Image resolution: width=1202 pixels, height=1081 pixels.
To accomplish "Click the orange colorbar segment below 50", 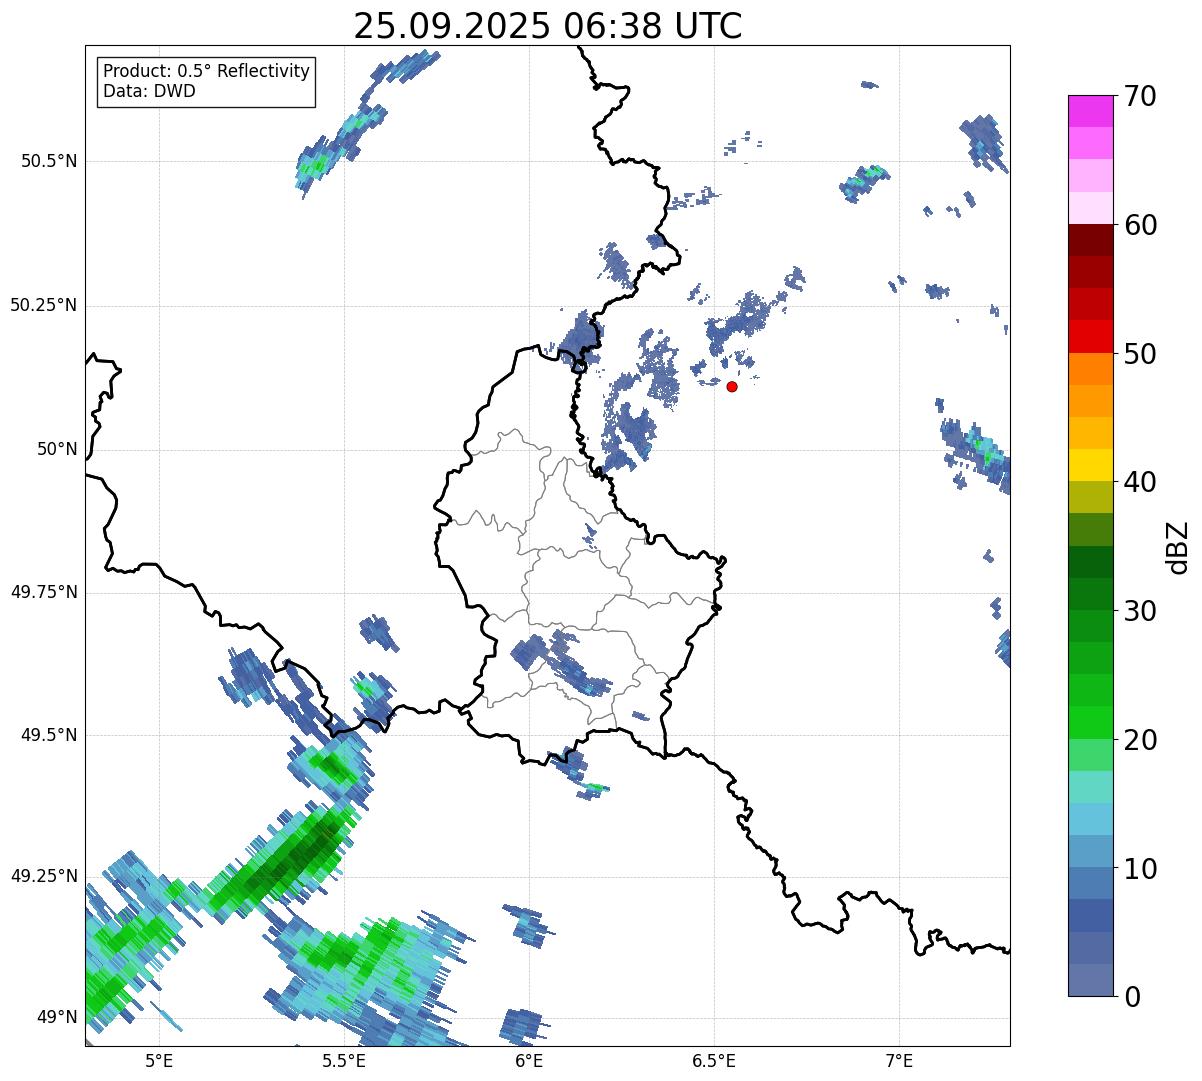I will point(1091,369).
